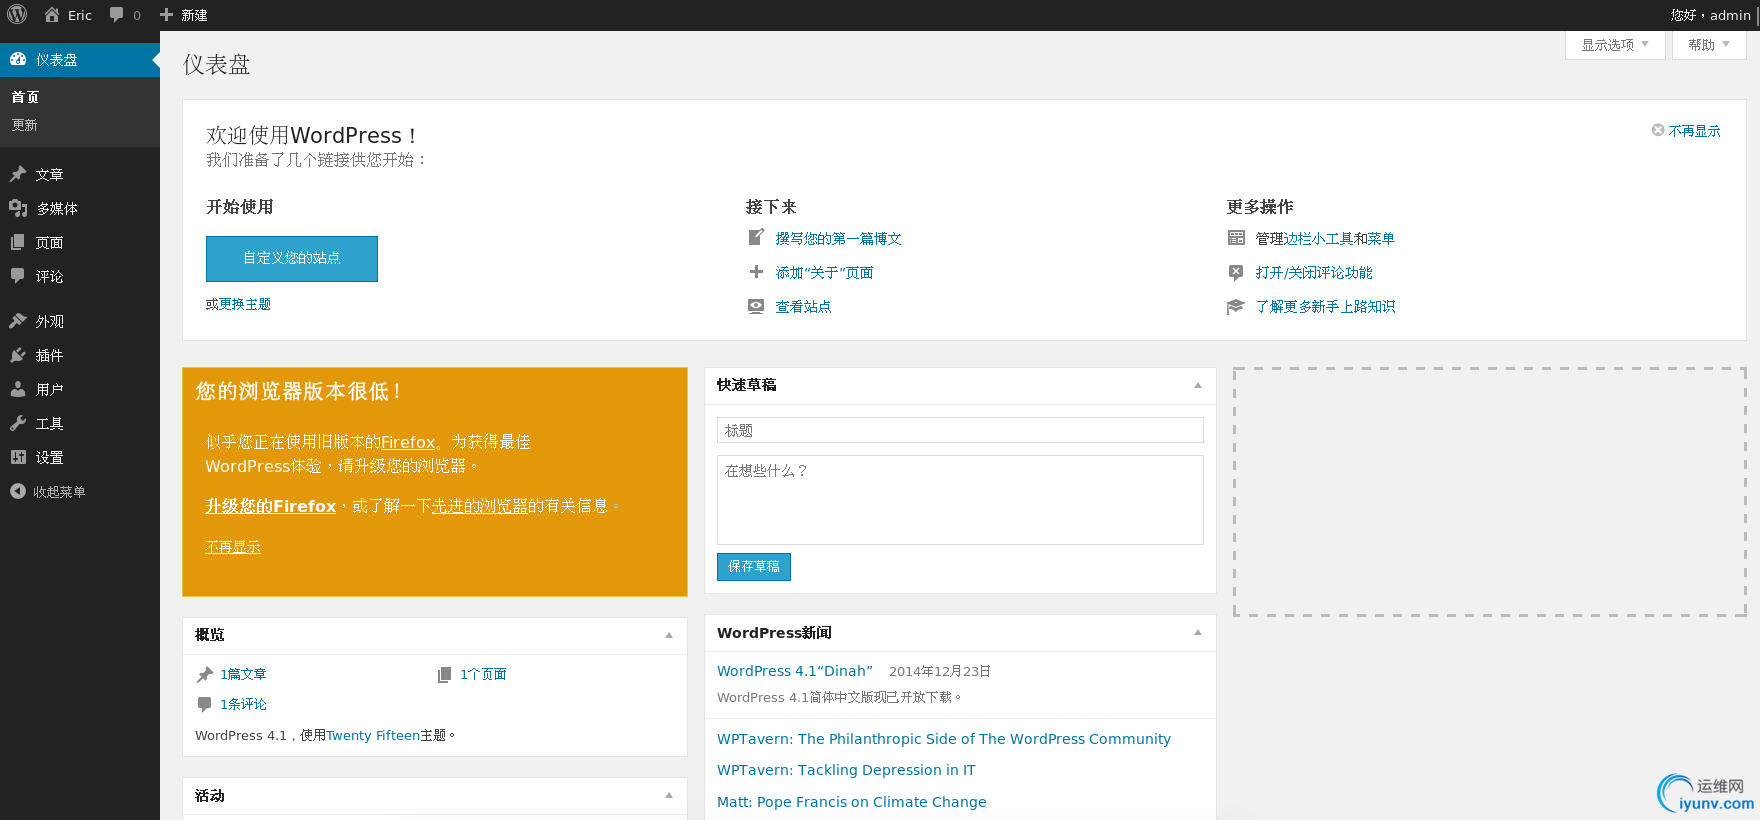Image resolution: width=1760 pixels, height=820 pixels.
Task: Click the 设置 settings icon in sidebar
Action: point(18,457)
